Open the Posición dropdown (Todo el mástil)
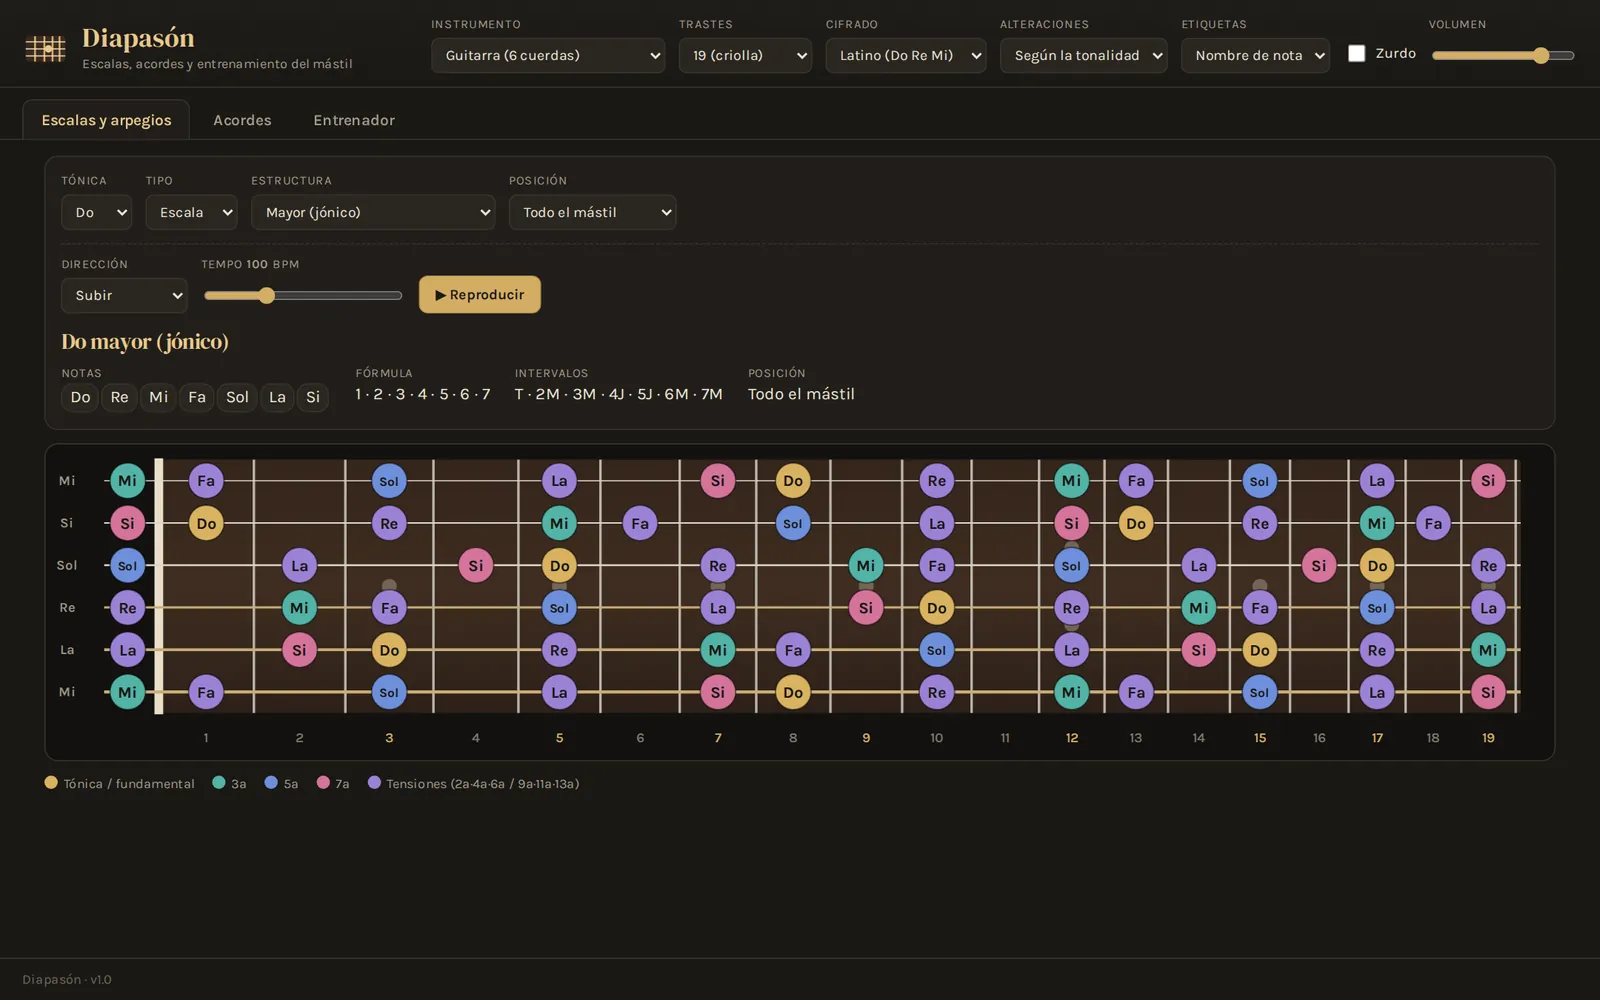Viewport: 1600px width, 1000px height. point(592,212)
